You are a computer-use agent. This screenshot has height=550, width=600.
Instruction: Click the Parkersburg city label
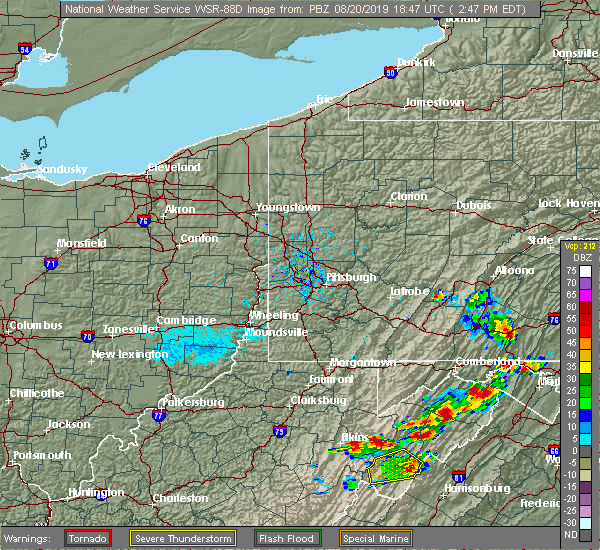pos(193,402)
